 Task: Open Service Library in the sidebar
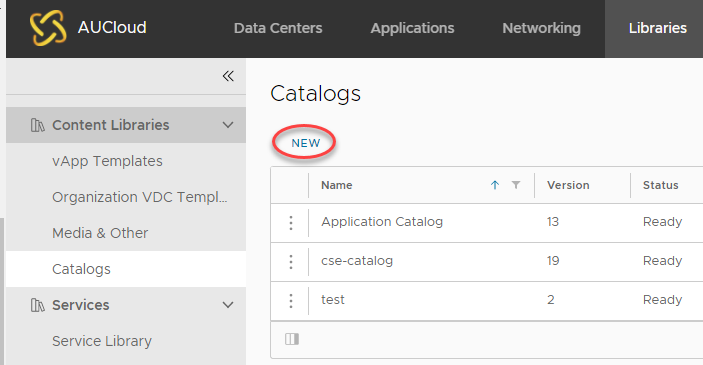pyautogui.click(x=102, y=341)
